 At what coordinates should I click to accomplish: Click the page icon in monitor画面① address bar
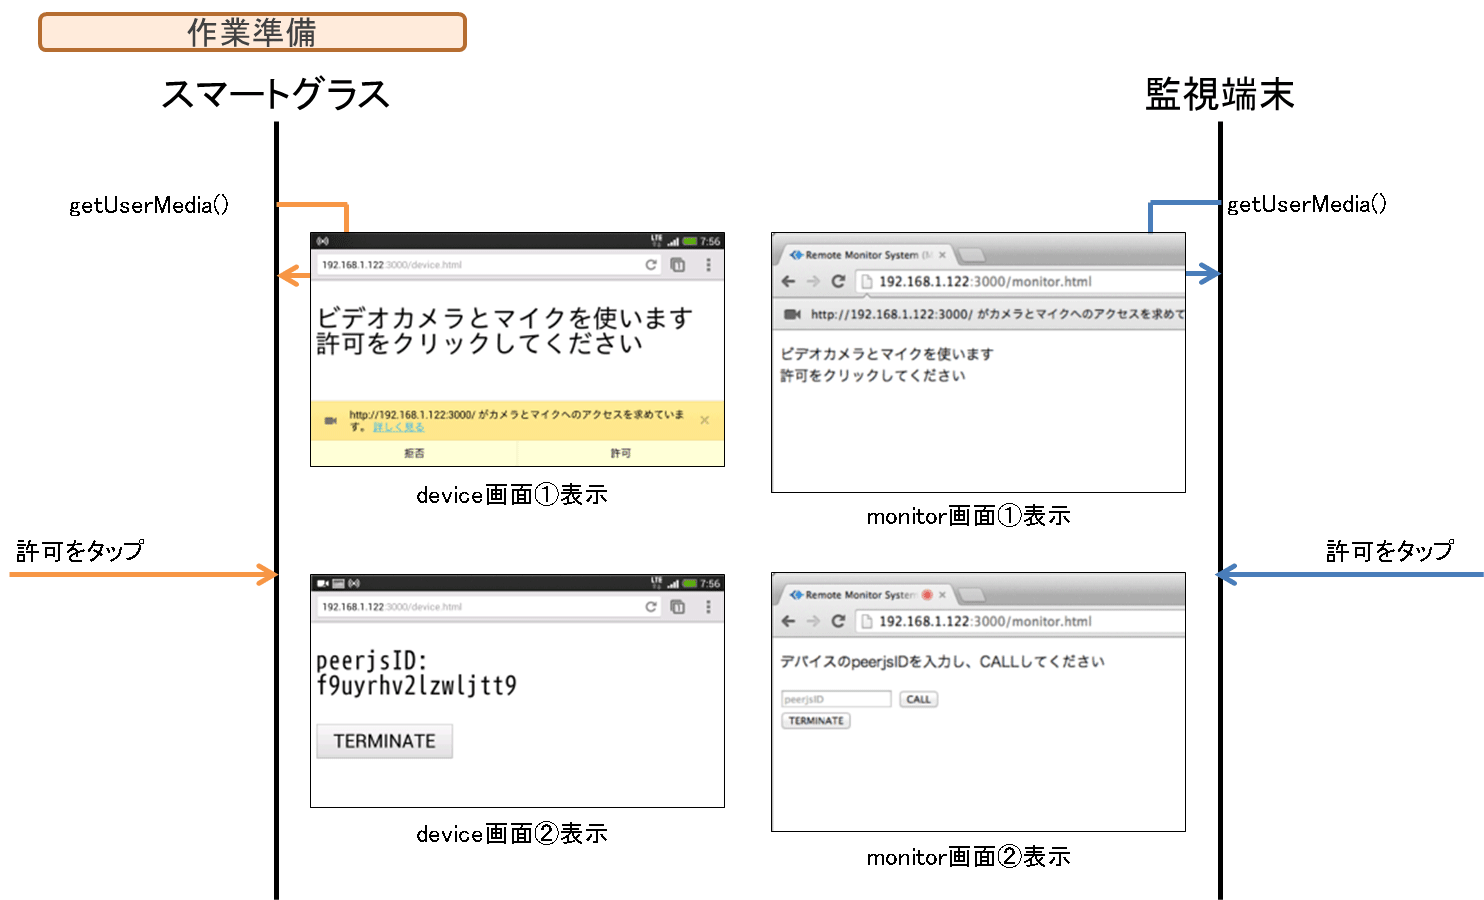click(867, 281)
